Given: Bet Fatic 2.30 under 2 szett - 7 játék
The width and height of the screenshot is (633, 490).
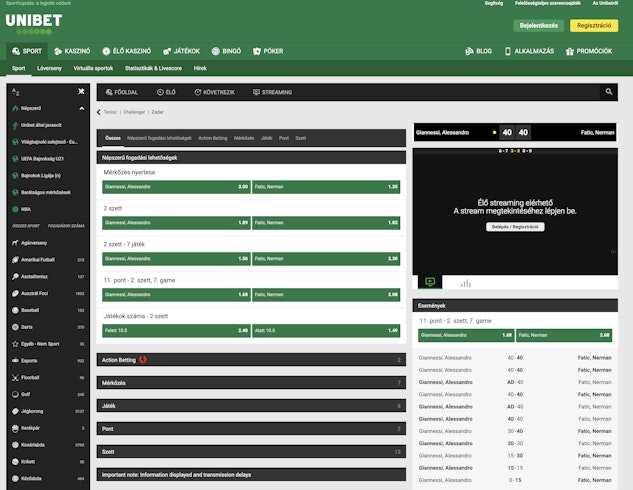Looking at the screenshot, I should tap(326, 259).
